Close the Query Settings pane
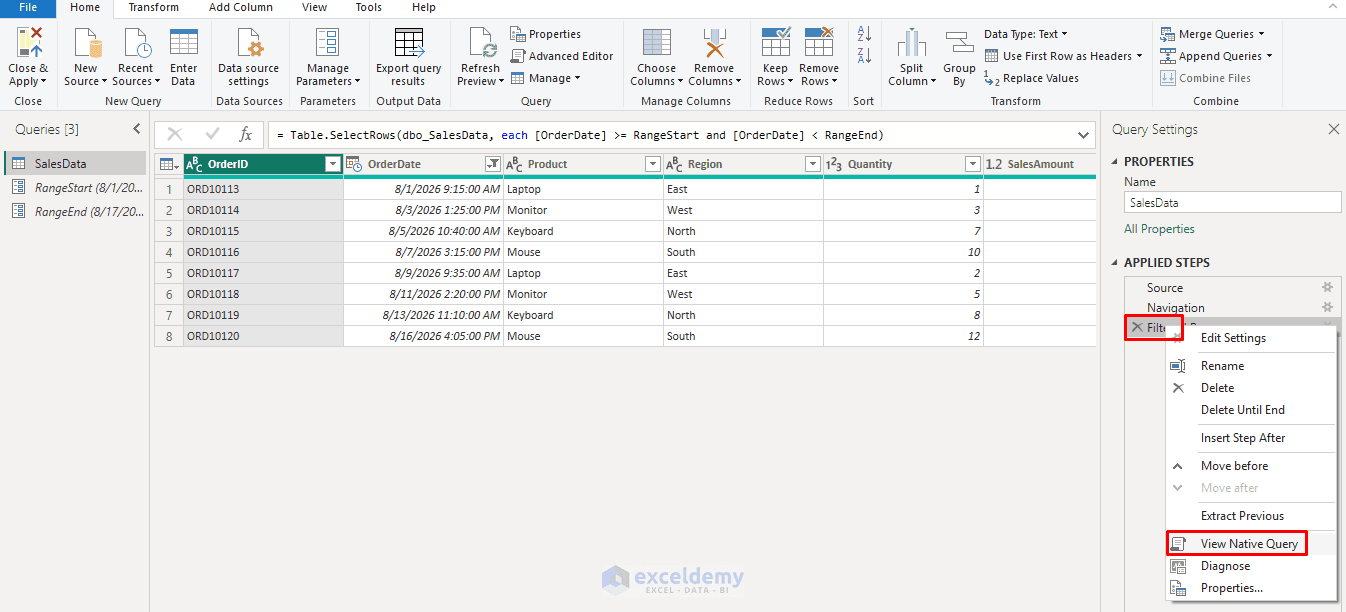 (1333, 129)
